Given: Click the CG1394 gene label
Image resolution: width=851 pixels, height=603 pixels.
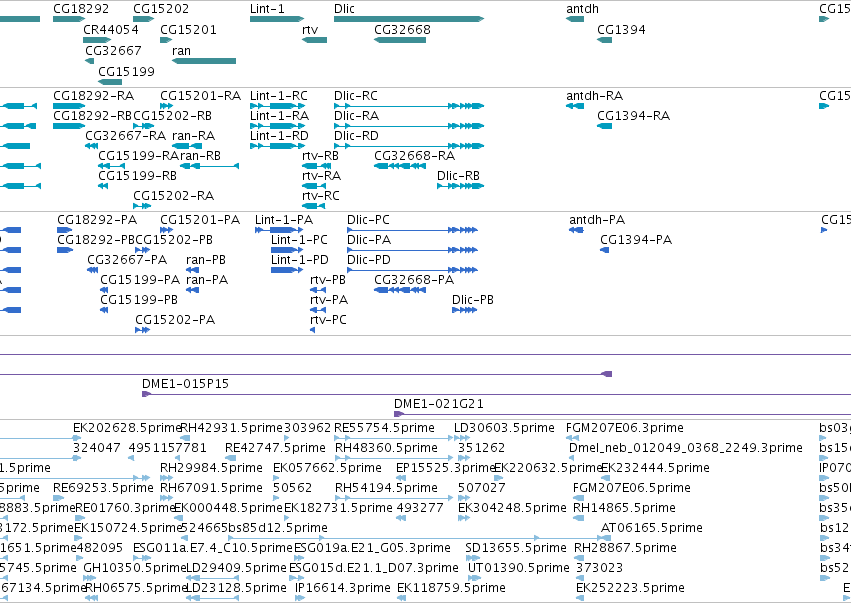Looking at the screenshot, I should 621,29.
